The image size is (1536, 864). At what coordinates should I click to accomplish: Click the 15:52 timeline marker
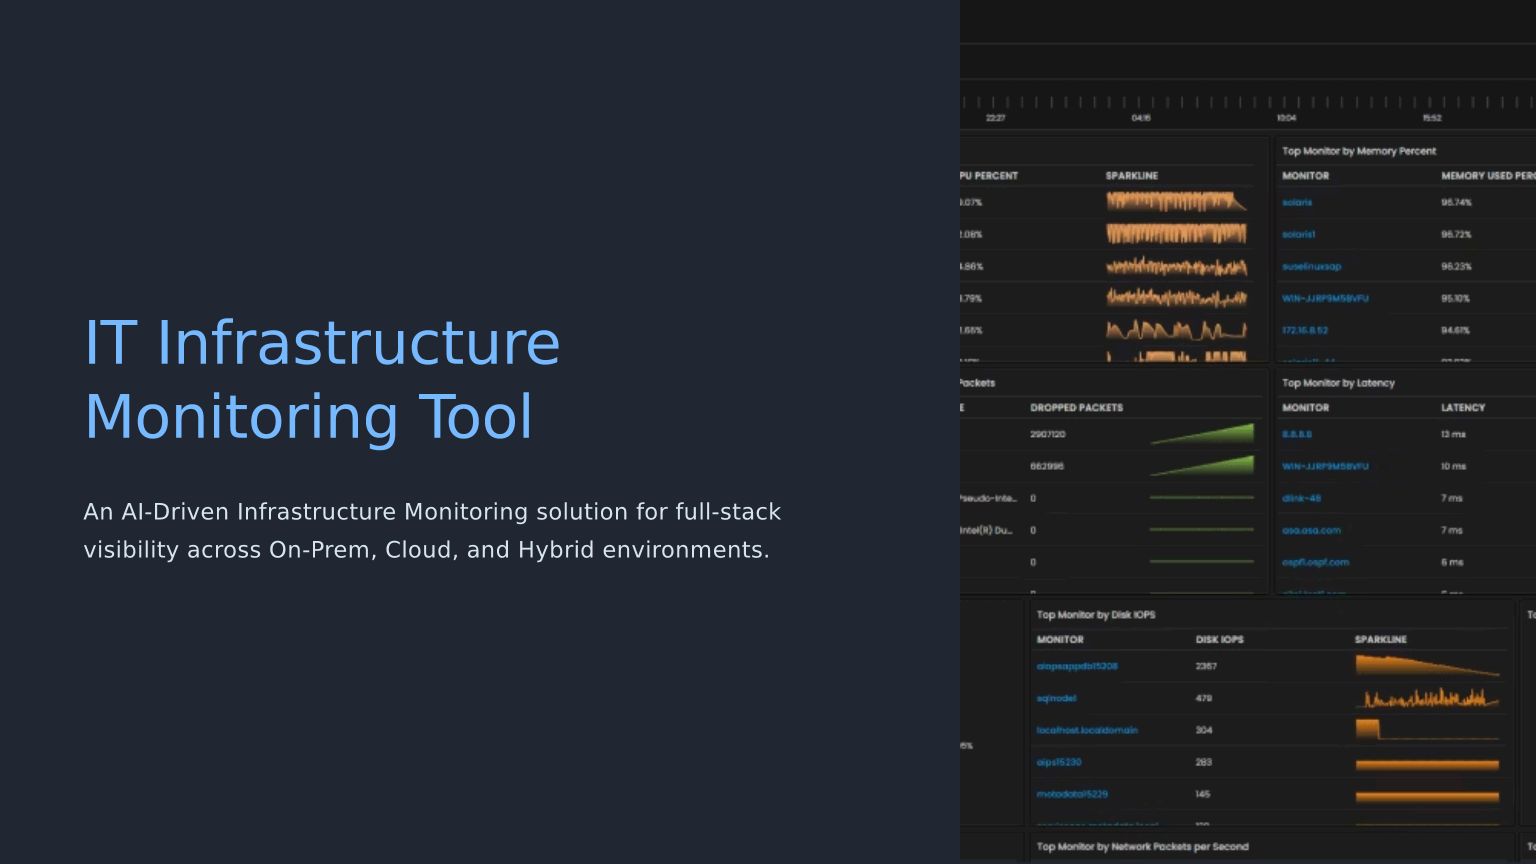[1432, 118]
